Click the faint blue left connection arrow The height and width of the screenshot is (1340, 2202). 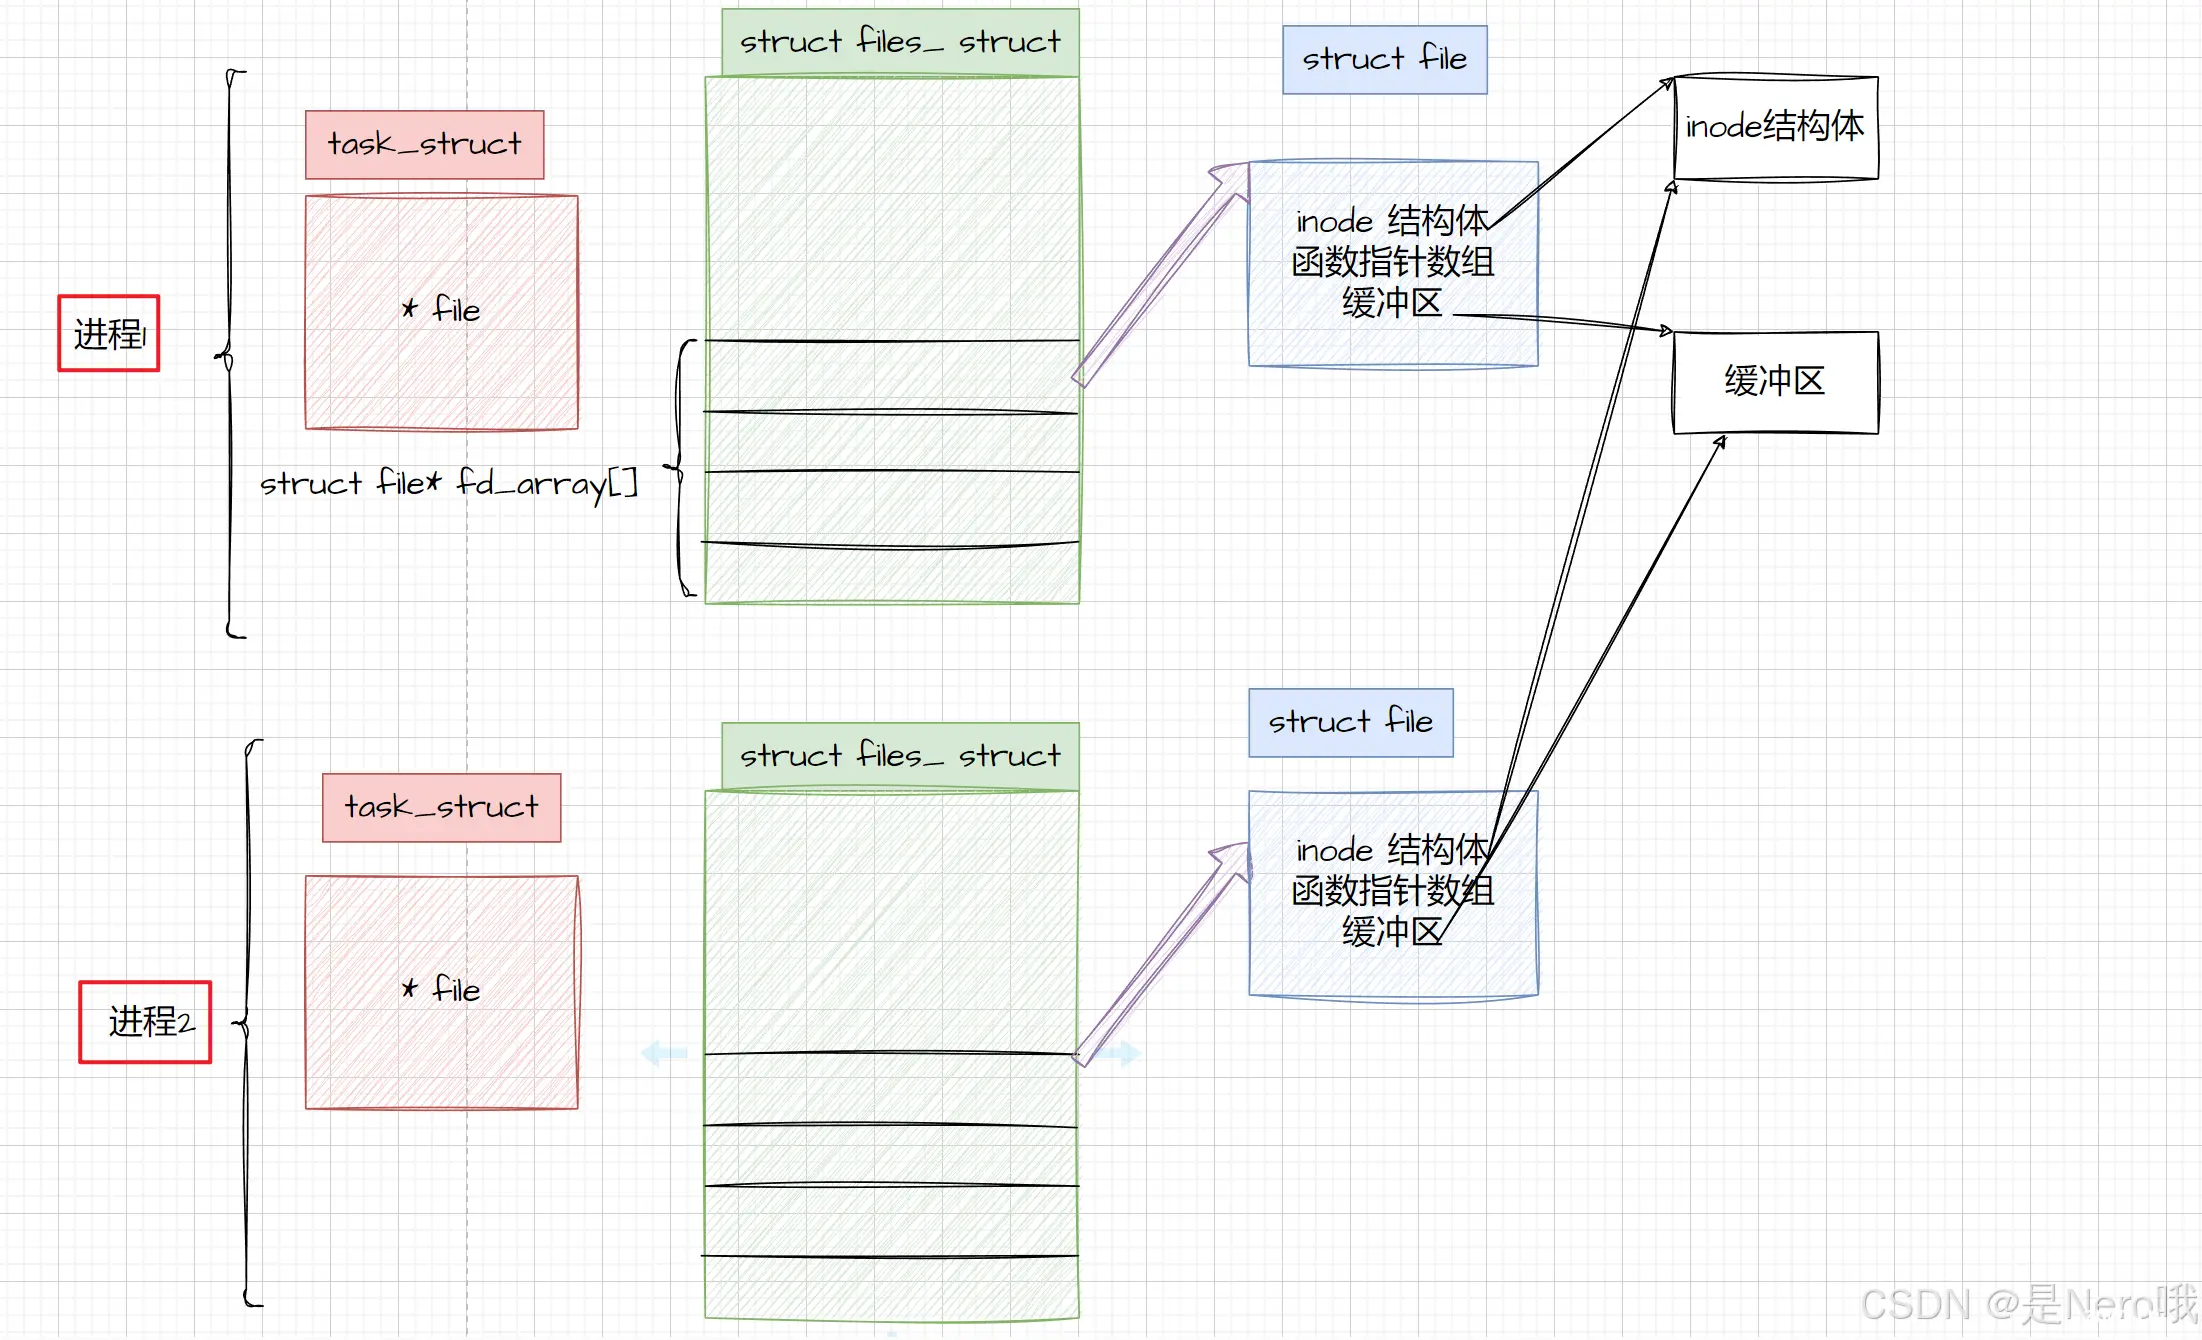pos(664,1053)
